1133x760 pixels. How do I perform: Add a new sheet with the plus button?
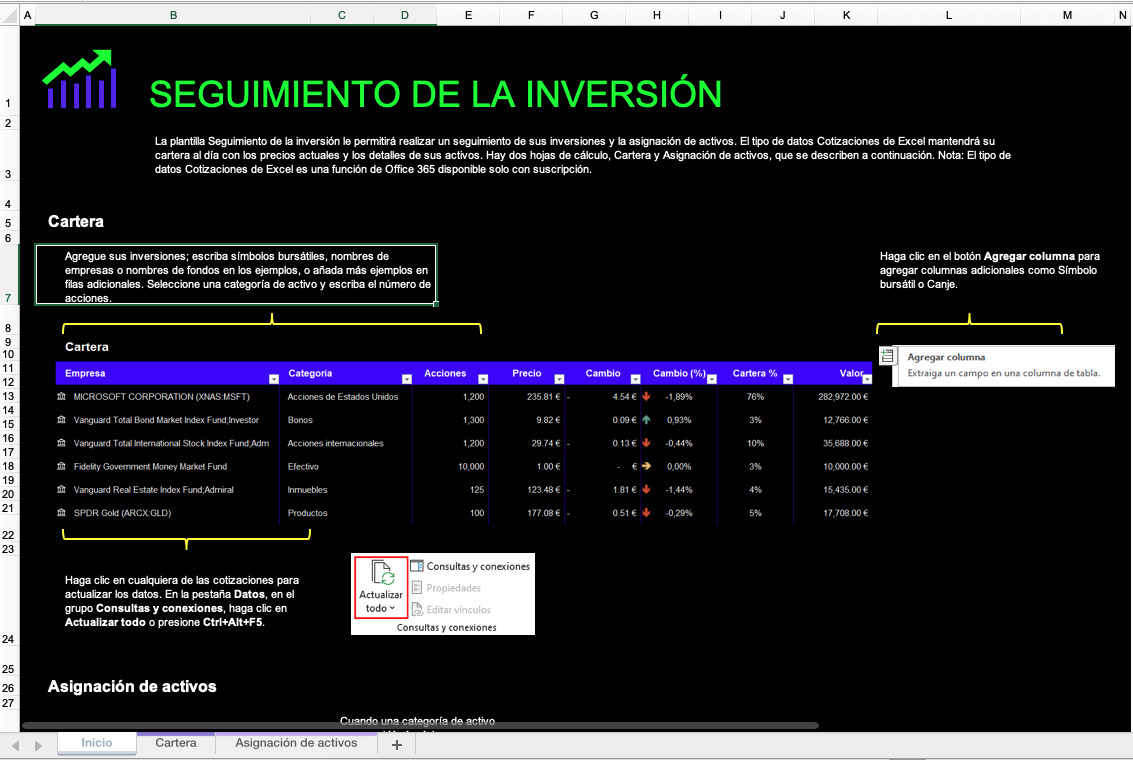click(x=395, y=743)
